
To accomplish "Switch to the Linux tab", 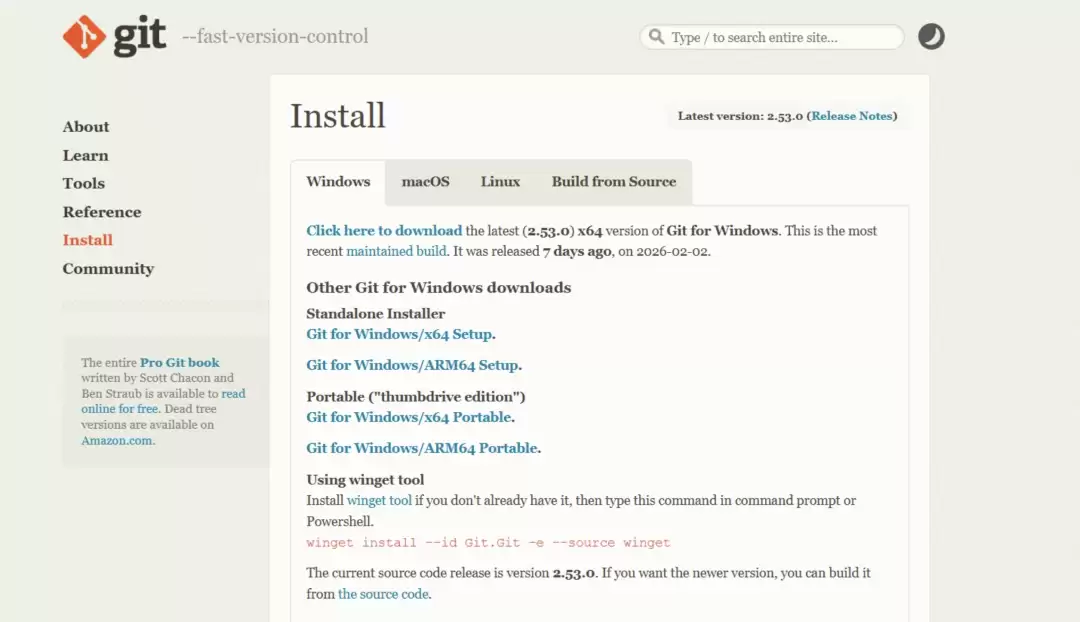I will coord(500,182).
